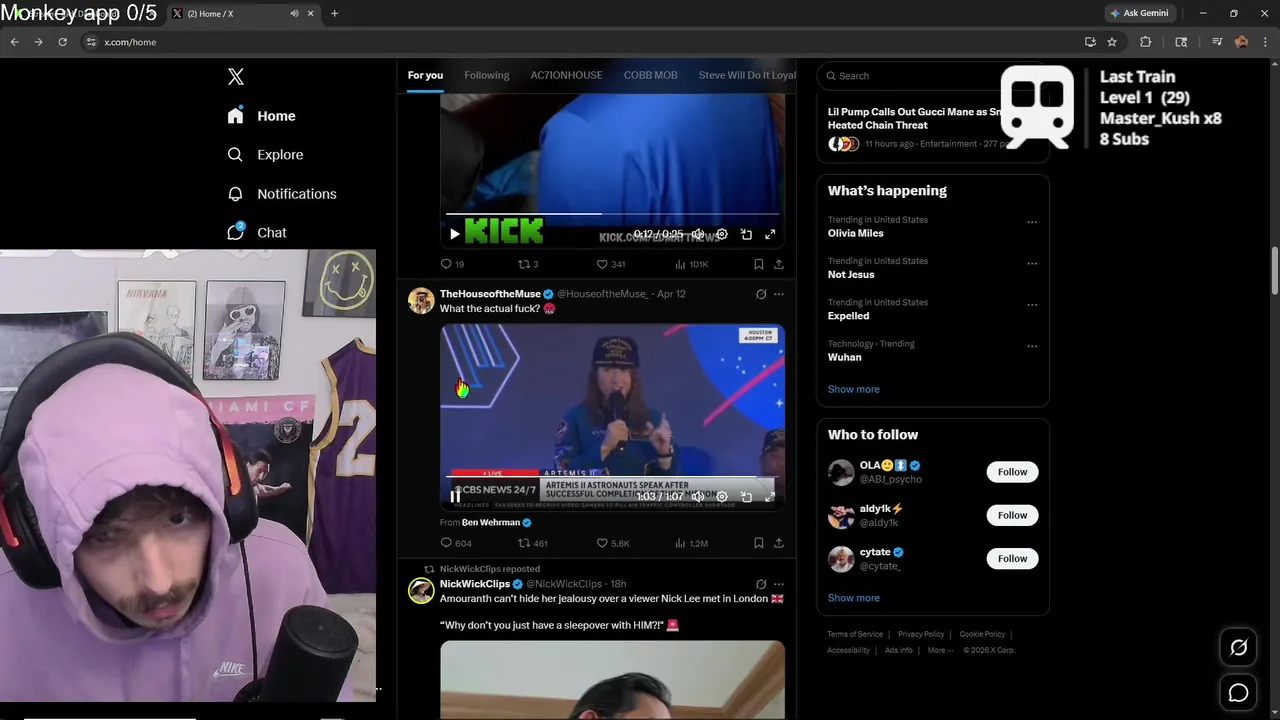Mute the CBS News video volume
This screenshot has width=1280, height=720.
698,496
